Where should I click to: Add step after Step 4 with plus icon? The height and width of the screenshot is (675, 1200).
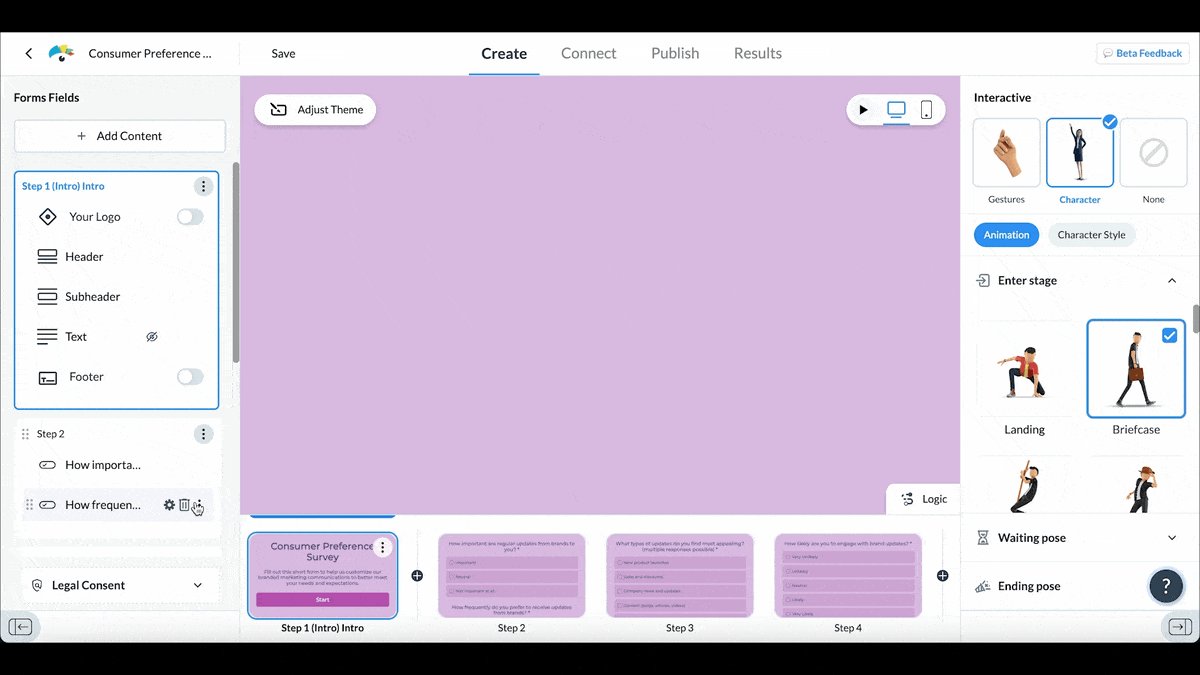pyautogui.click(x=942, y=576)
